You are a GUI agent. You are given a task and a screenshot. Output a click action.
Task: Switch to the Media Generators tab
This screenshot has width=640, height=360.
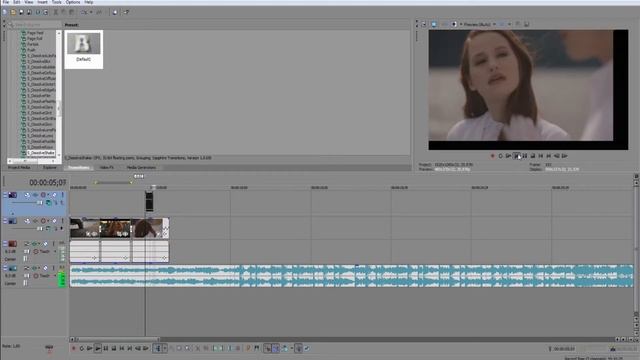(141, 168)
